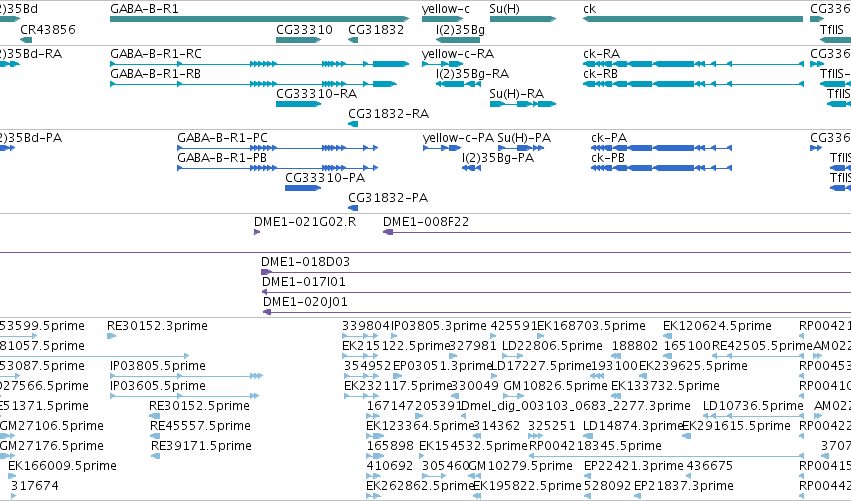Click the CG31832 gene label
This screenshot has width=851, height=501.
click(x=376, y=30)
